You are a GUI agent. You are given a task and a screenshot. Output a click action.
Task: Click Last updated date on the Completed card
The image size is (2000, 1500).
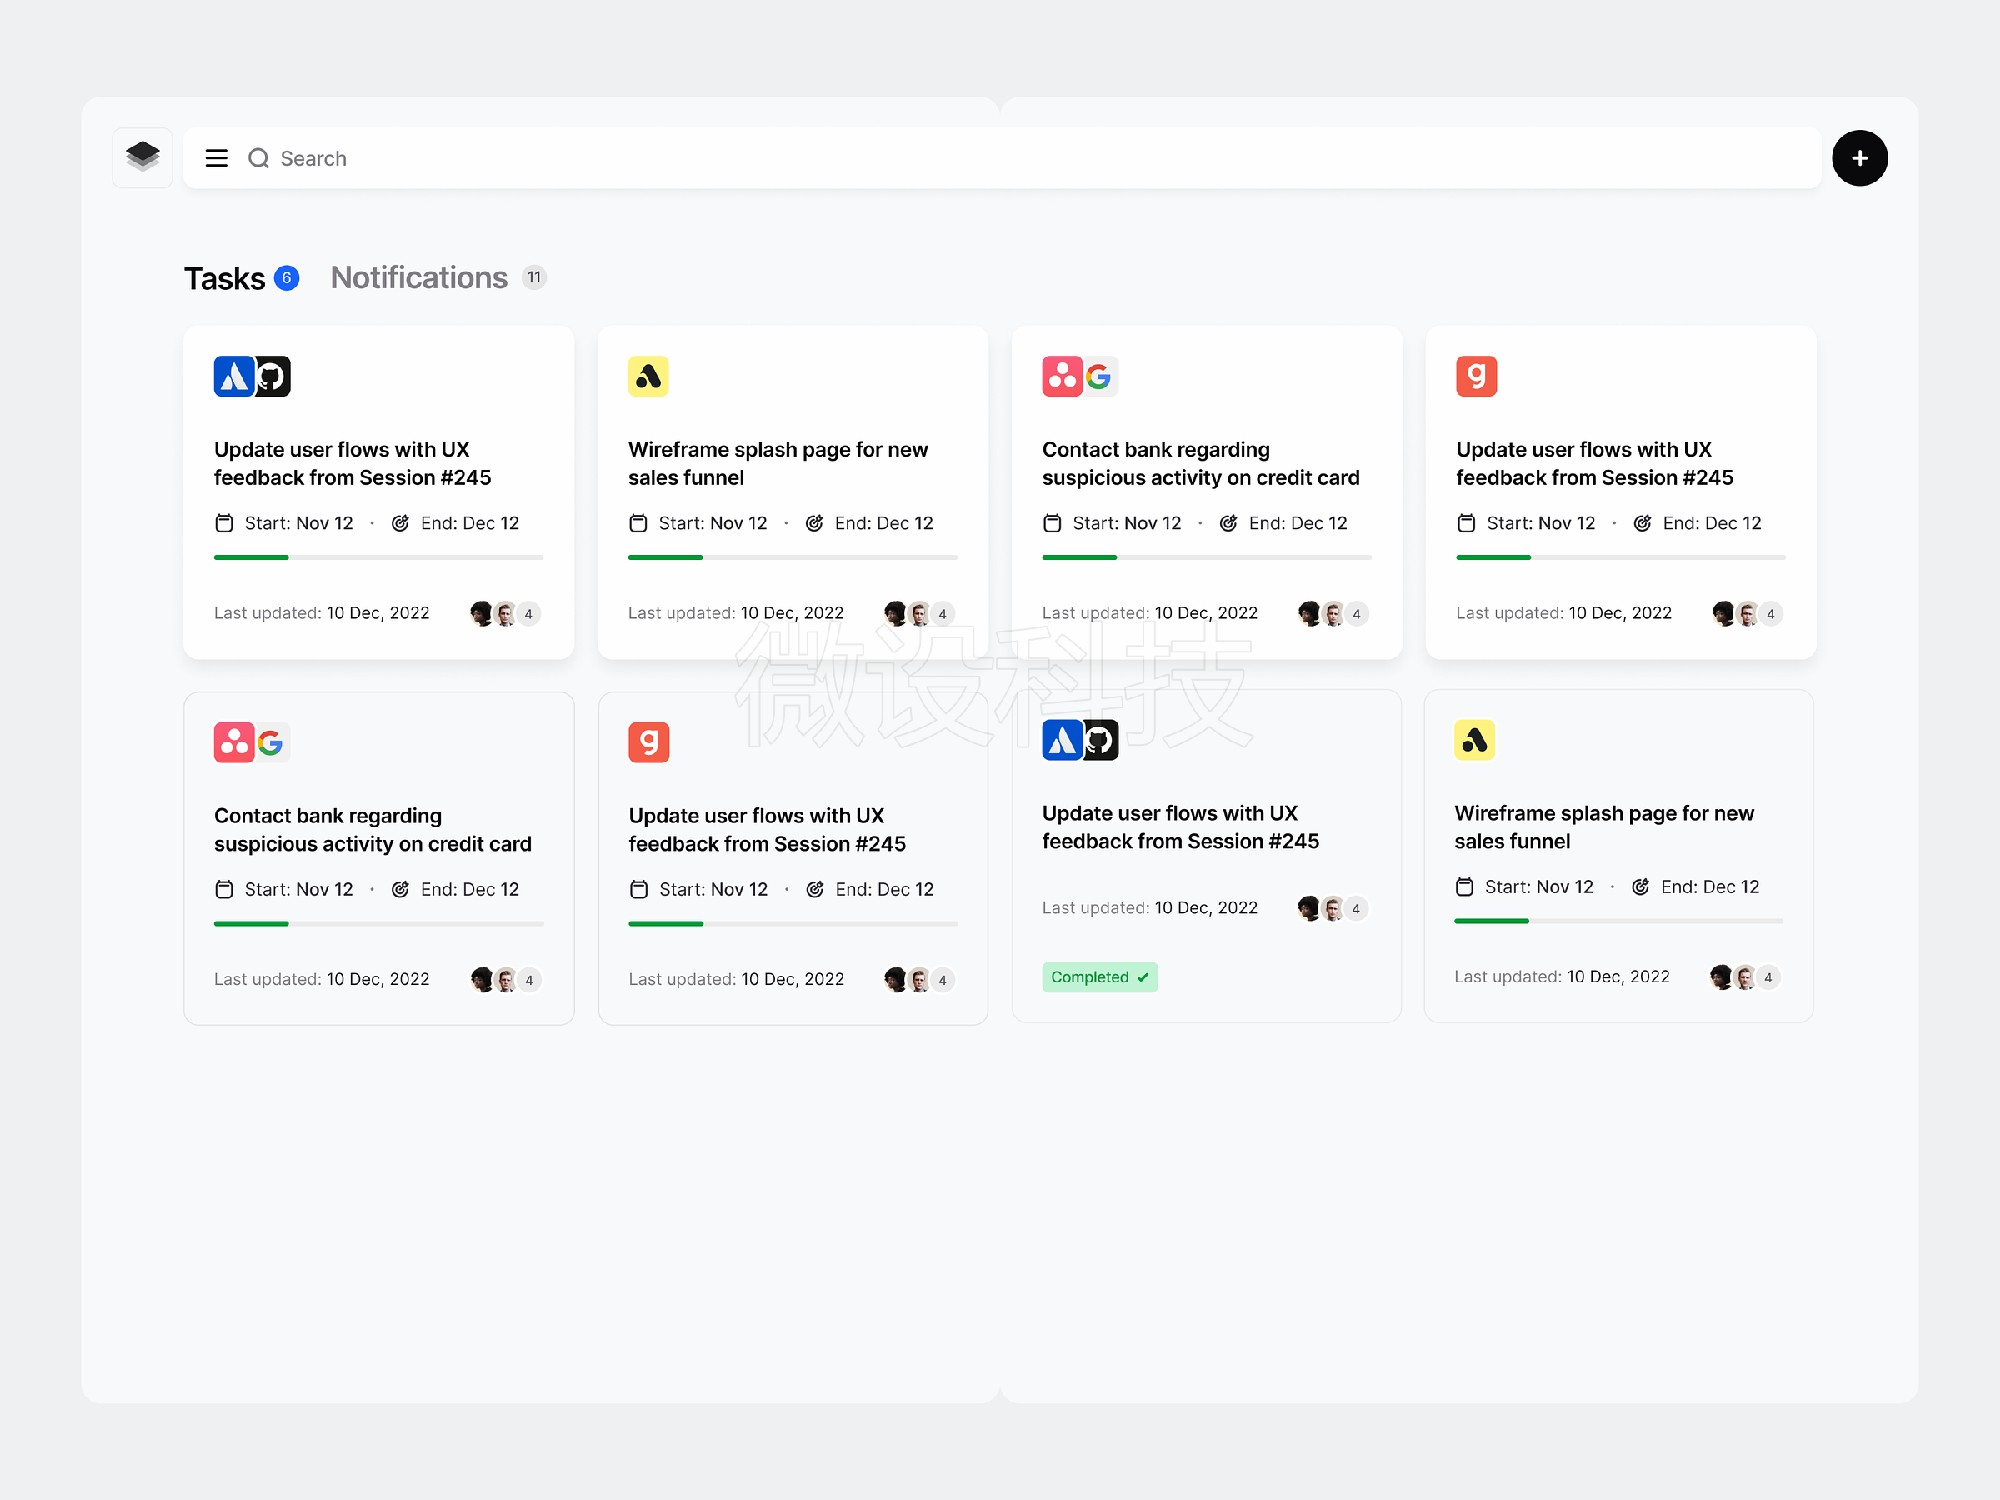pos(1206,907)
